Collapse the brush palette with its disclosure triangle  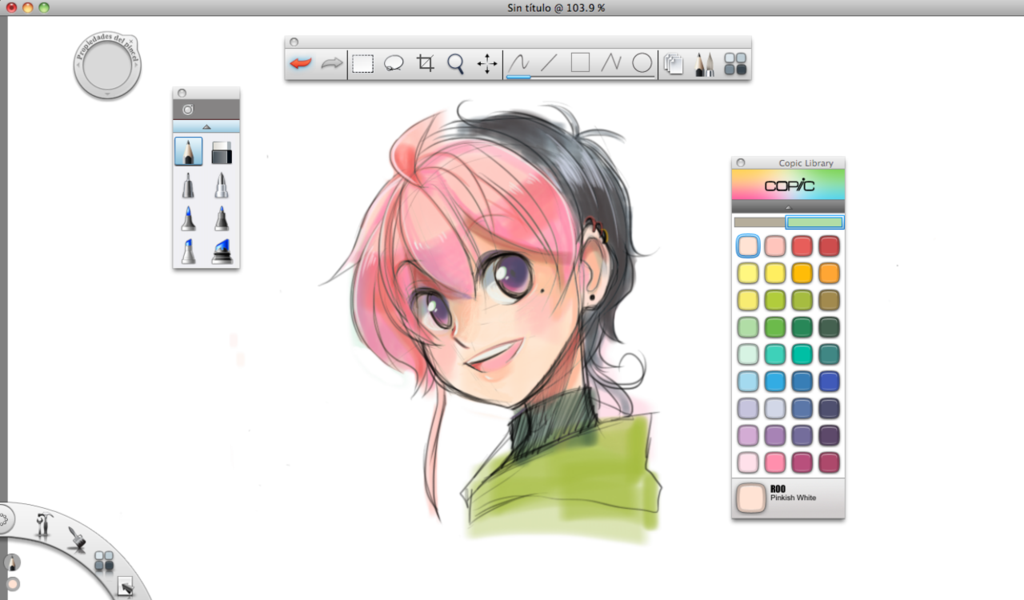[x=204, y=127]
